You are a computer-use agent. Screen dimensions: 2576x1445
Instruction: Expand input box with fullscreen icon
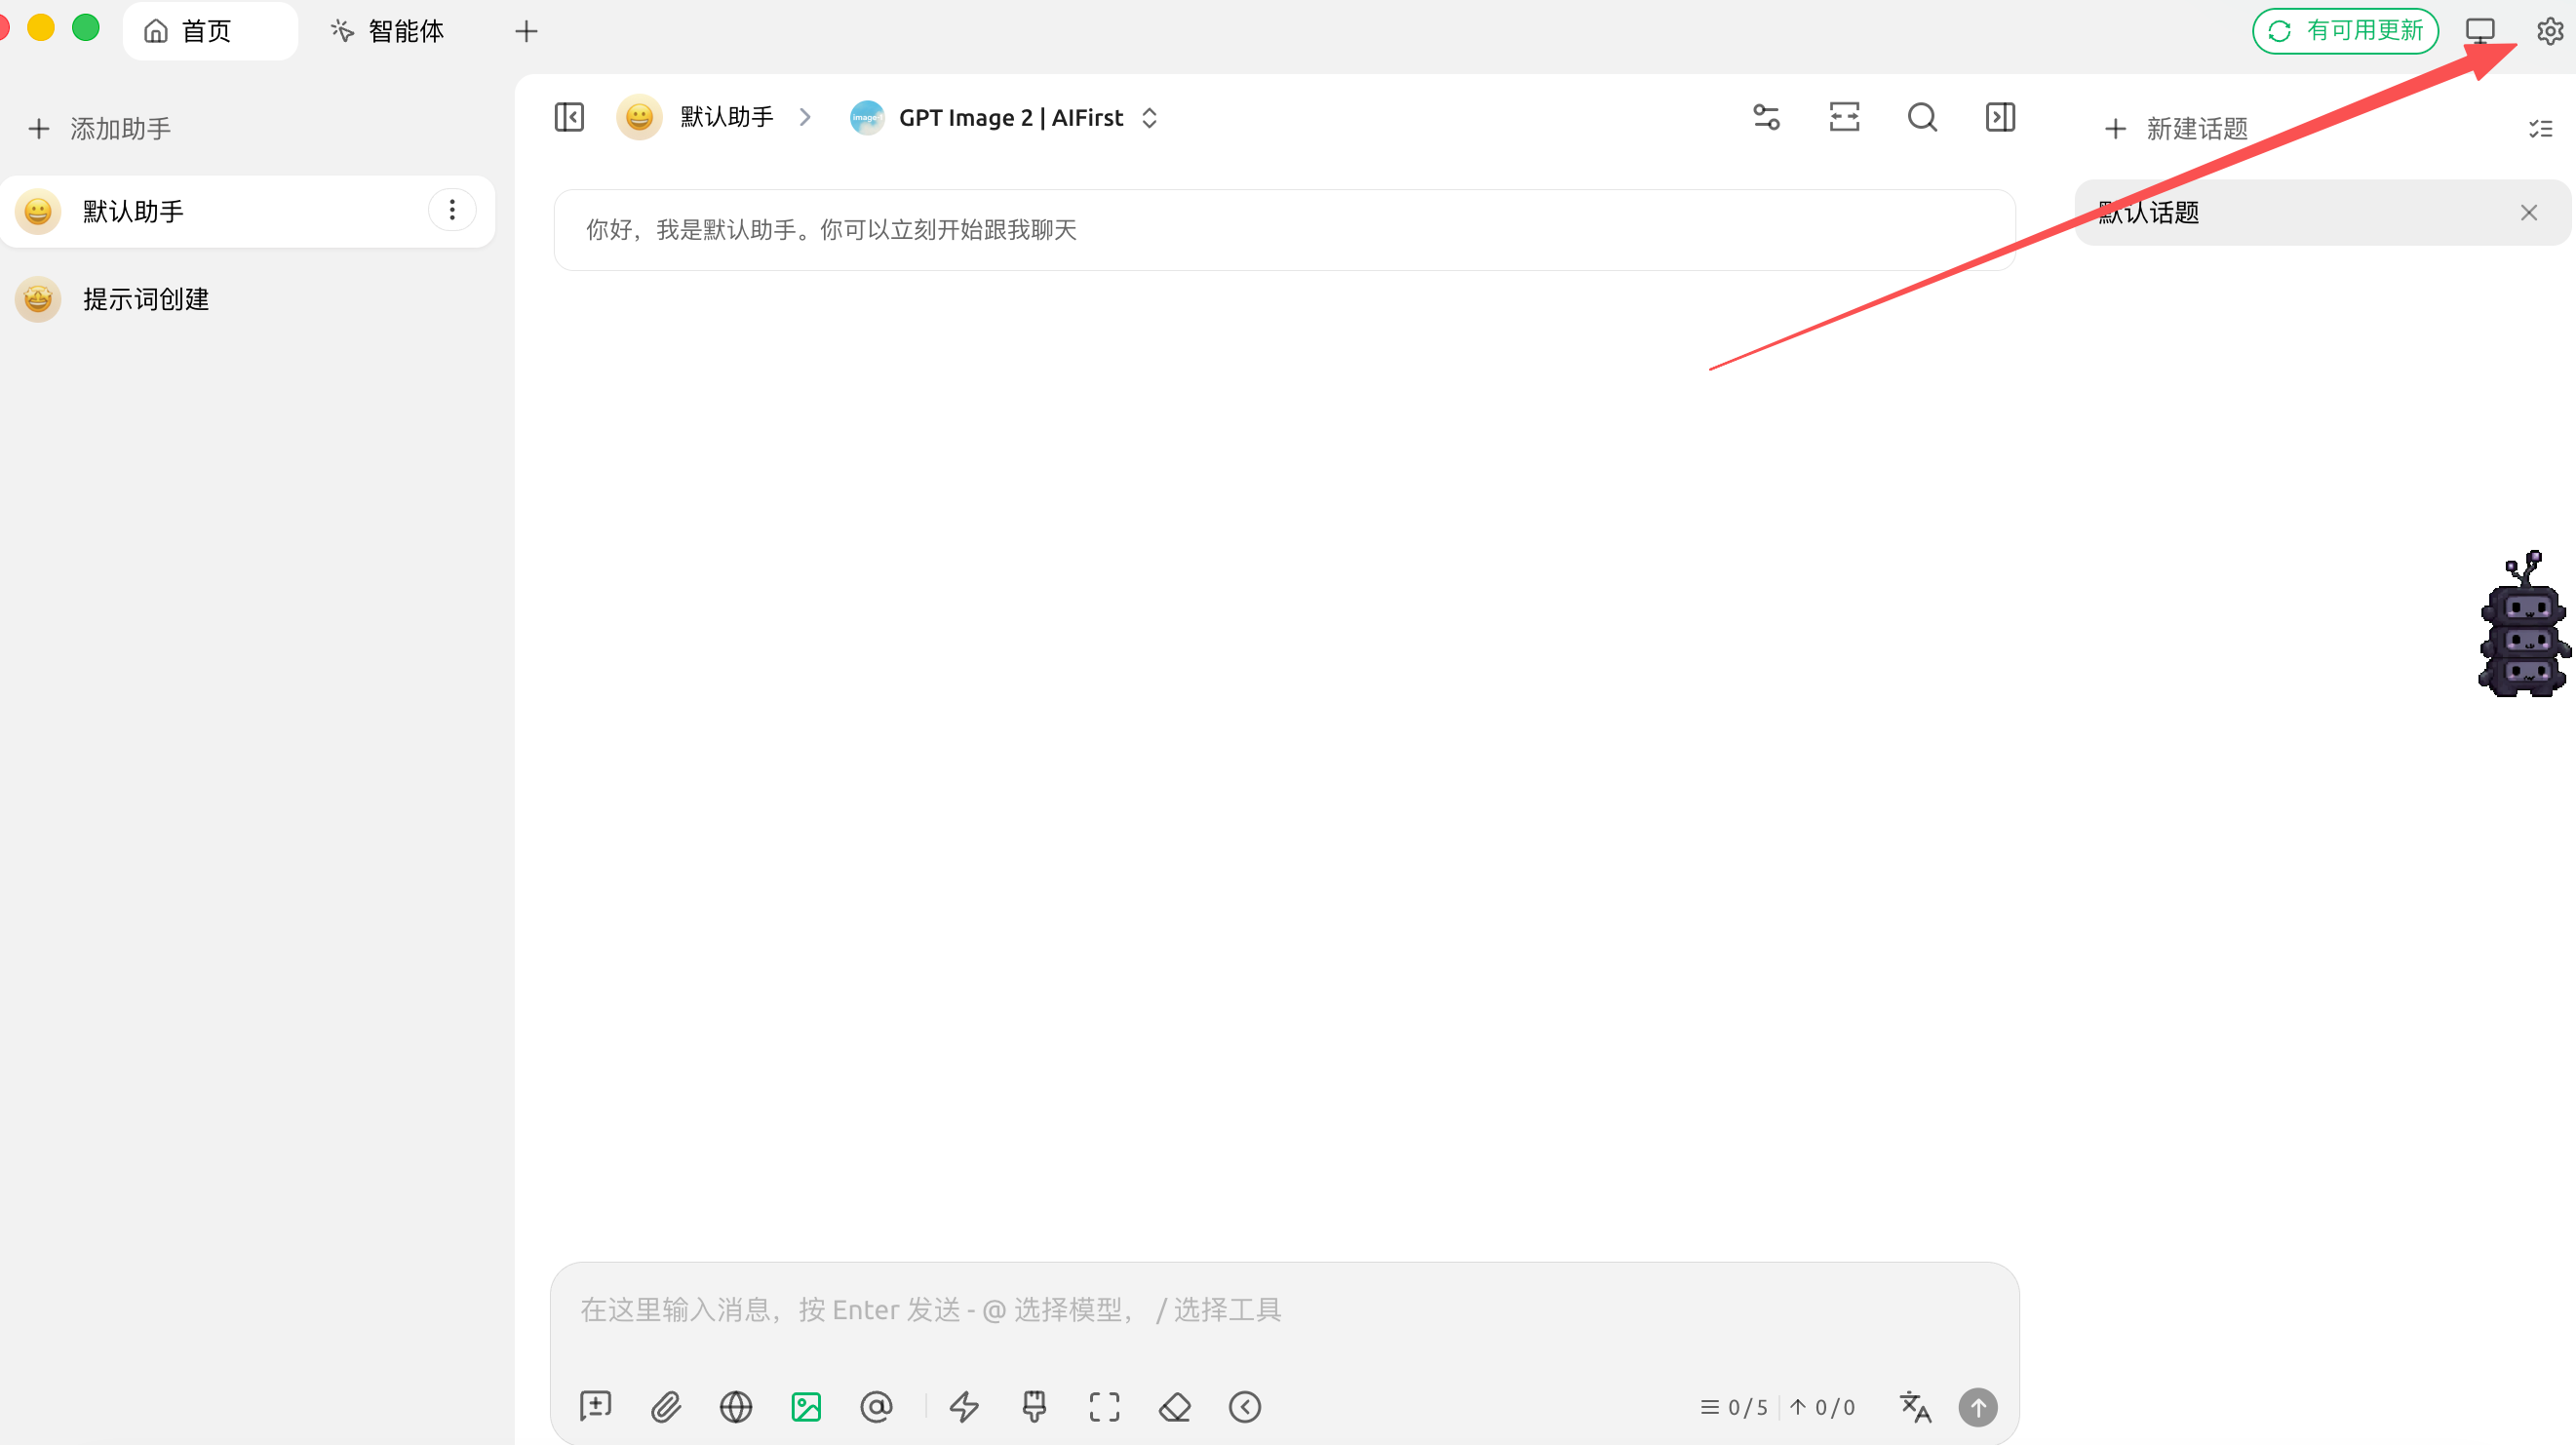pyautogui.click(x=1104, y=1407)
